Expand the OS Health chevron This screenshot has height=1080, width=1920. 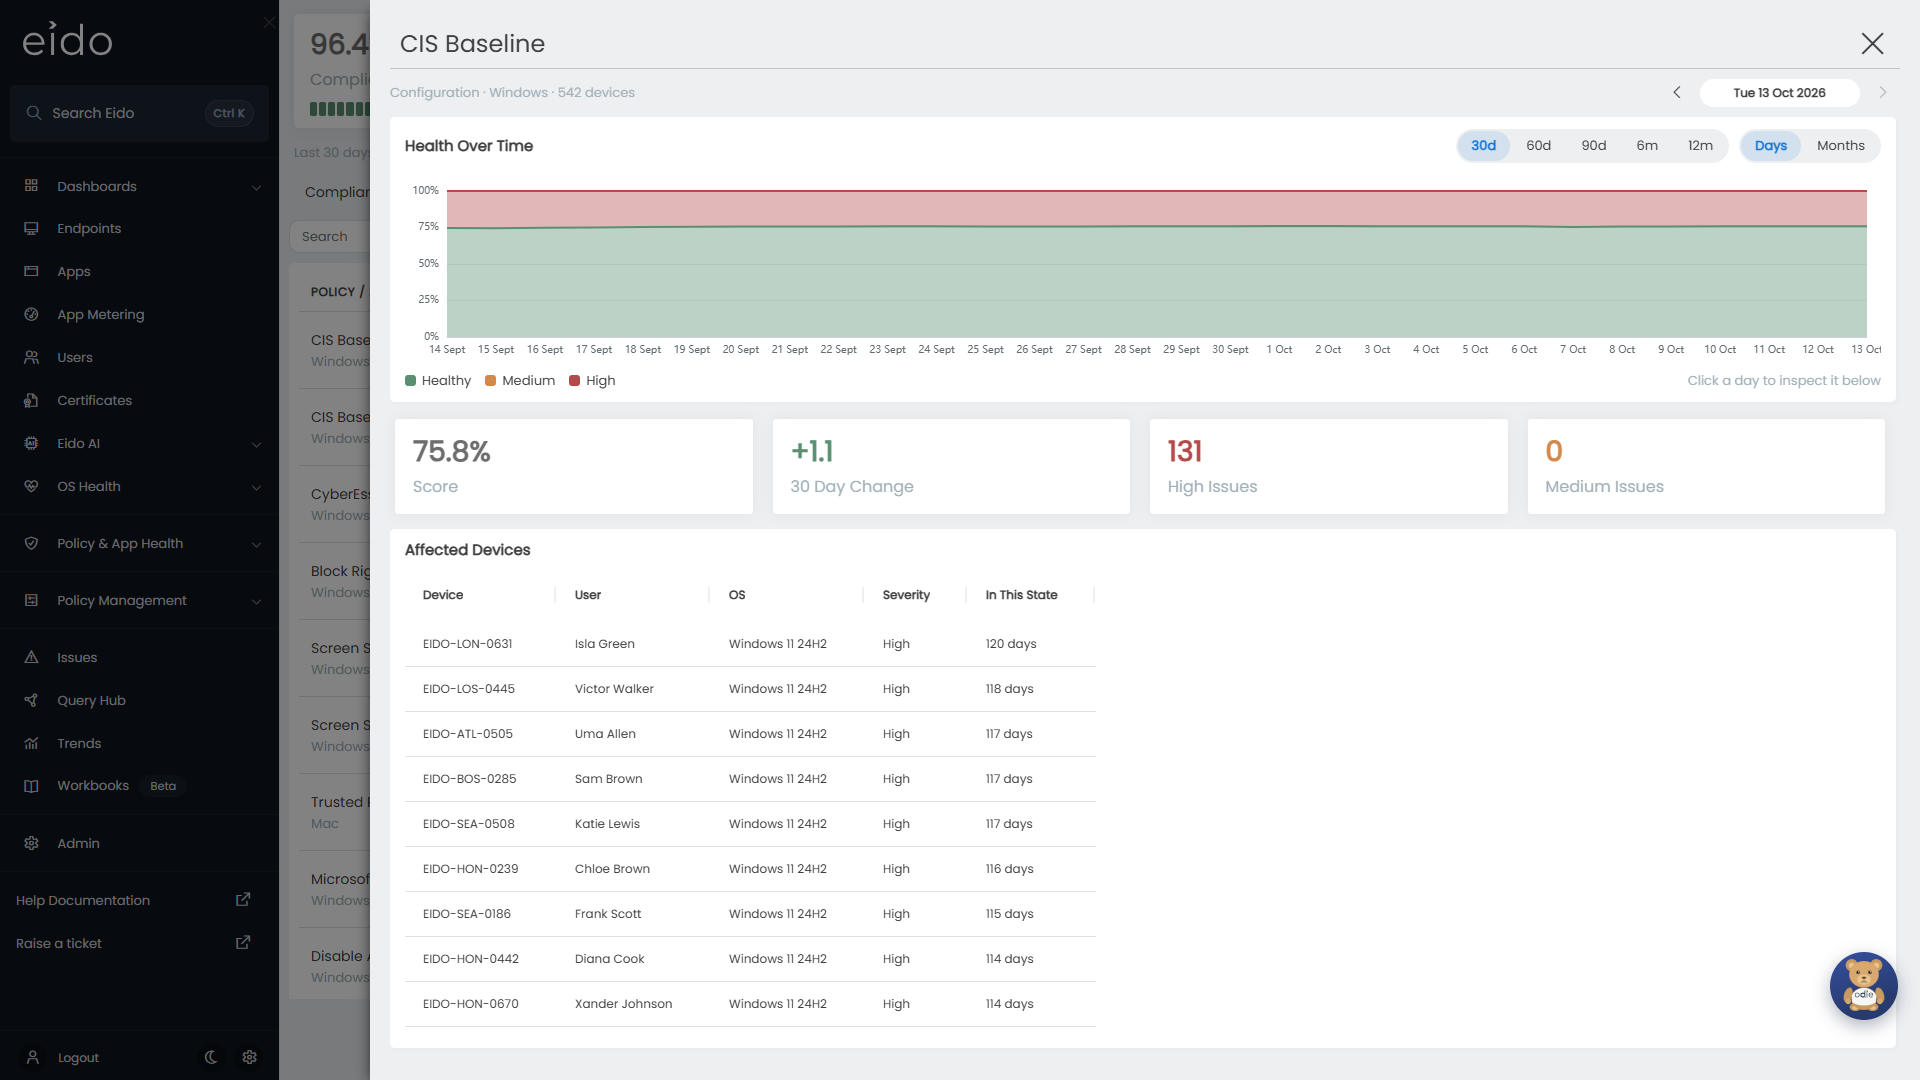[256, 487]
